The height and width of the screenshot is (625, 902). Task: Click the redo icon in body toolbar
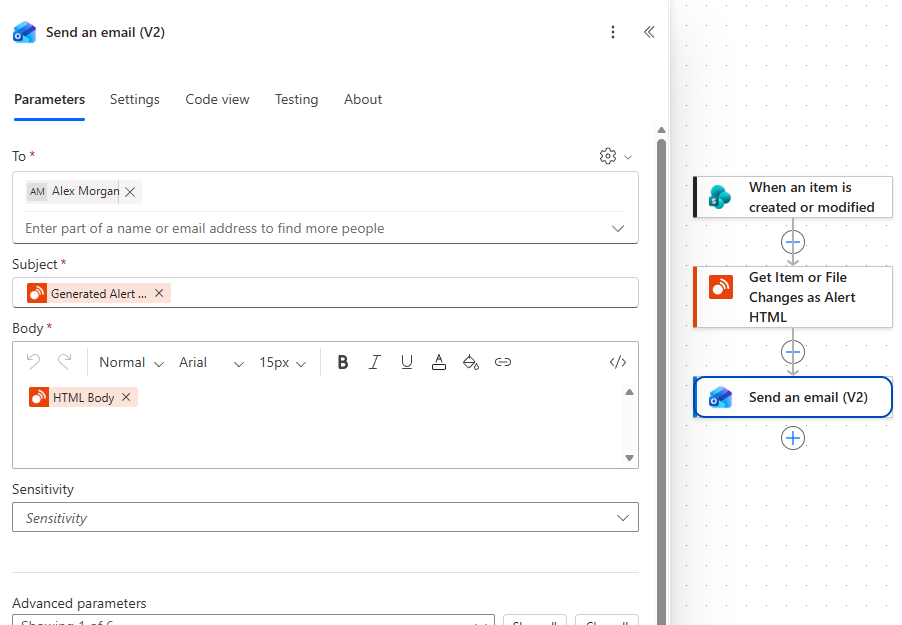click(x=64, y=362)
